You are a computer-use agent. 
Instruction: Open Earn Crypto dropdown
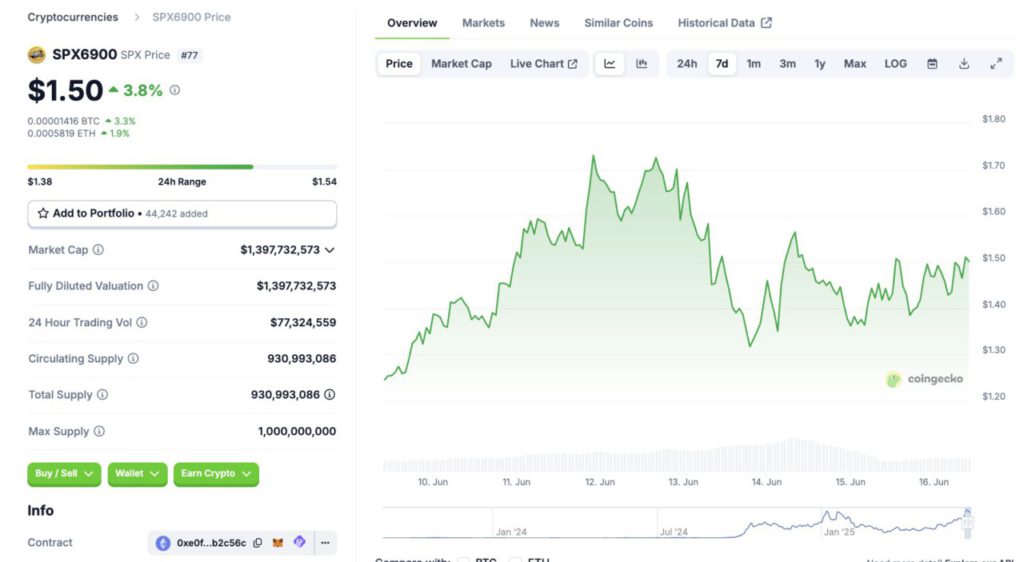(x=216, y=474)
